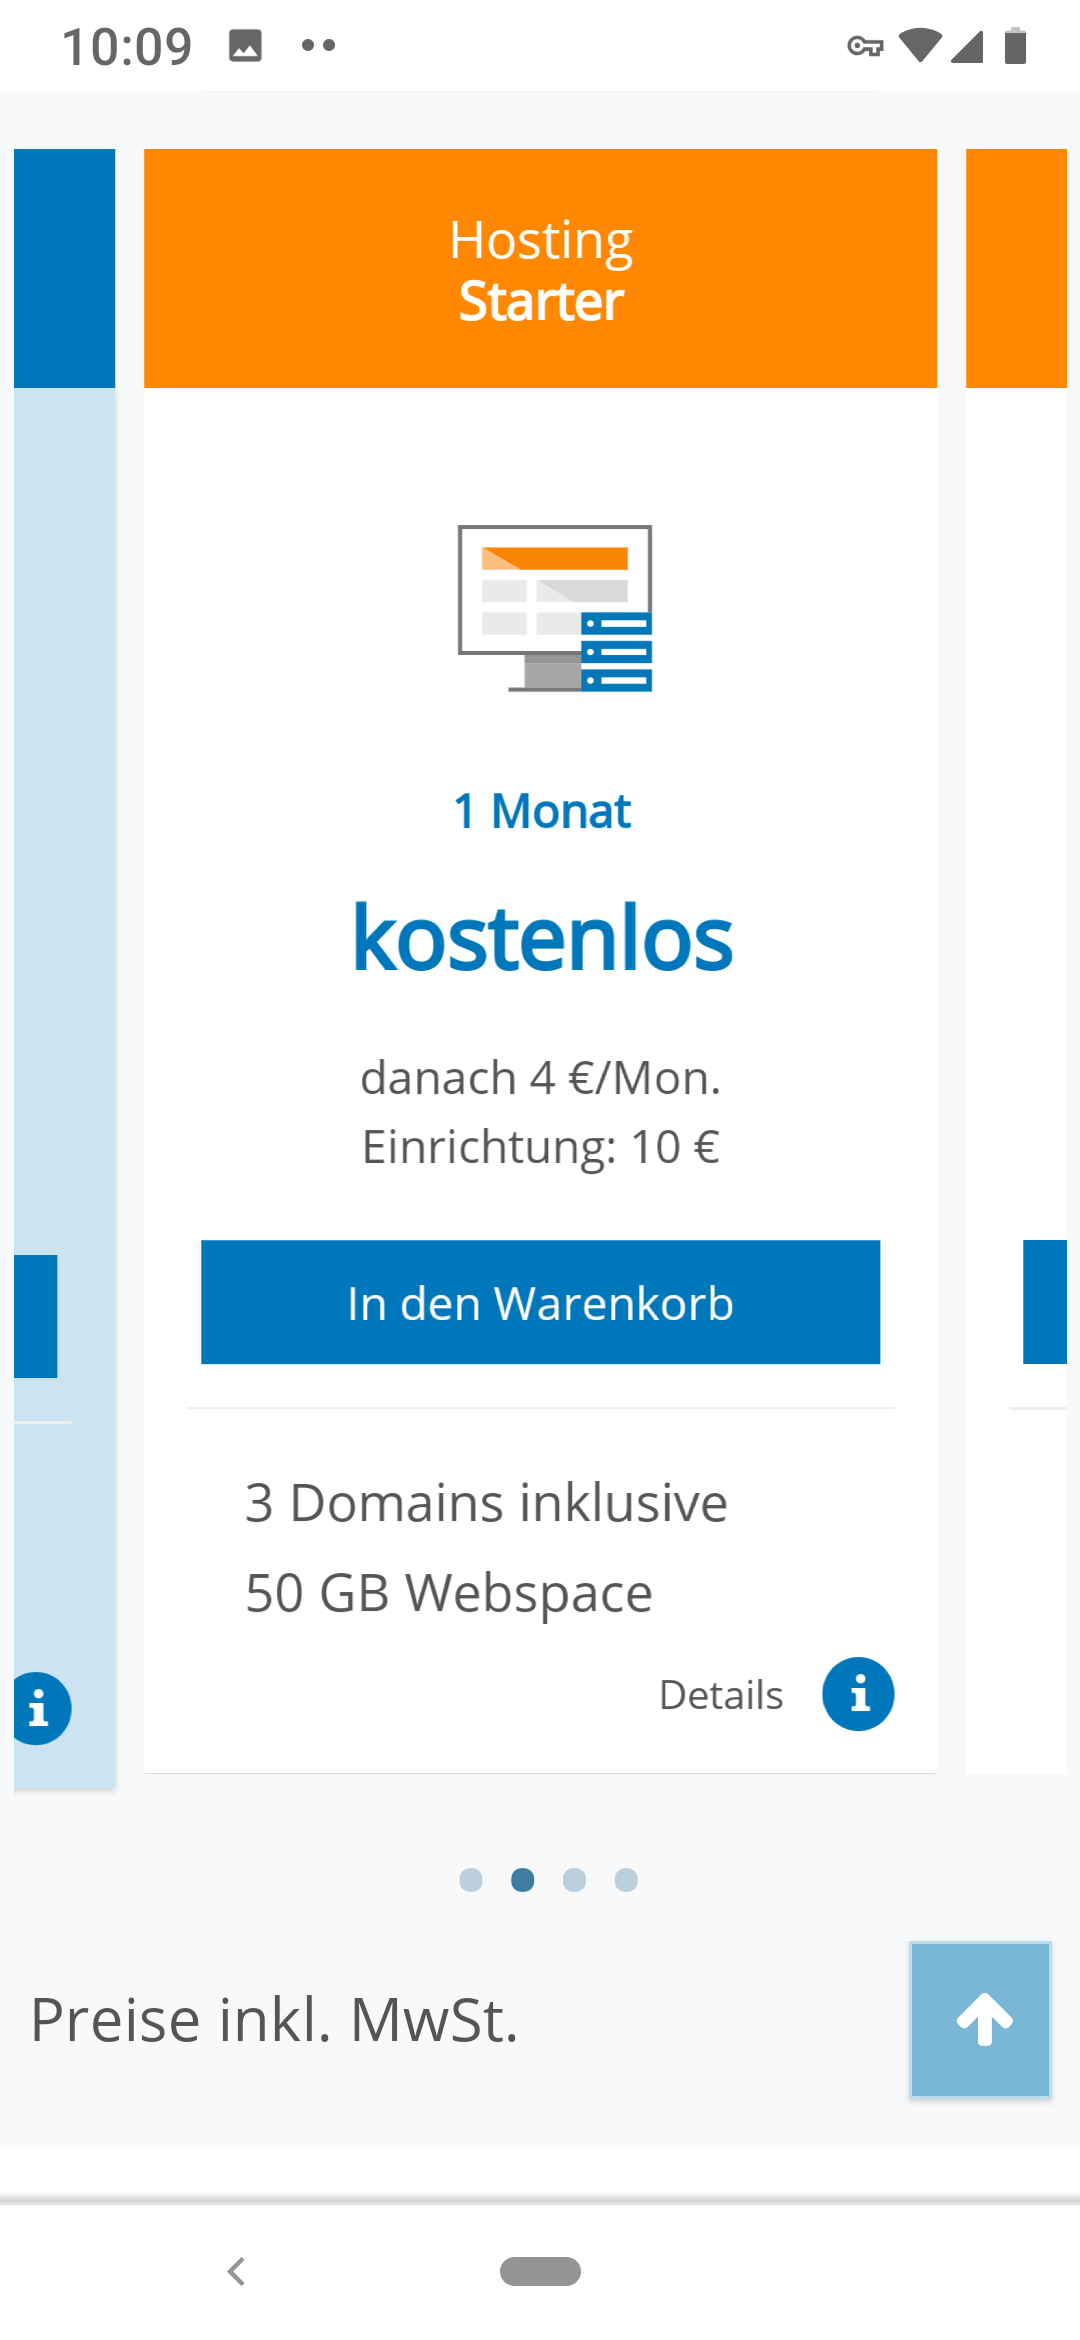
Task: Tap the info icon on the left card
Action: [40, 1708]
